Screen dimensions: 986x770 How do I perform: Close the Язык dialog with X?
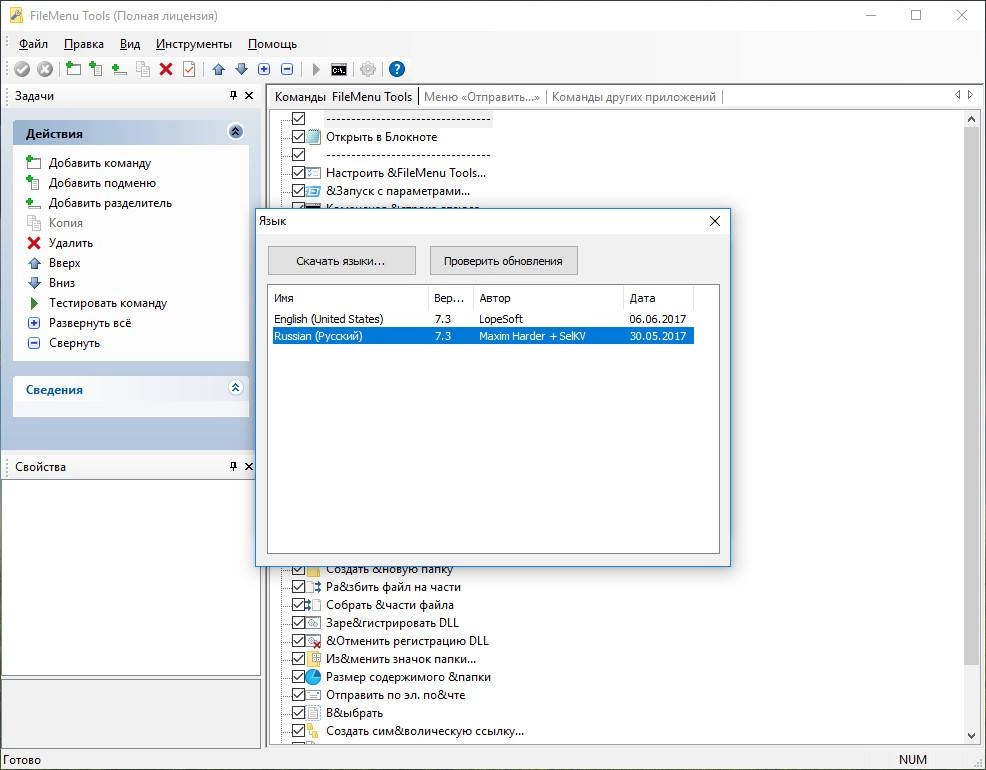pos(714,221)
